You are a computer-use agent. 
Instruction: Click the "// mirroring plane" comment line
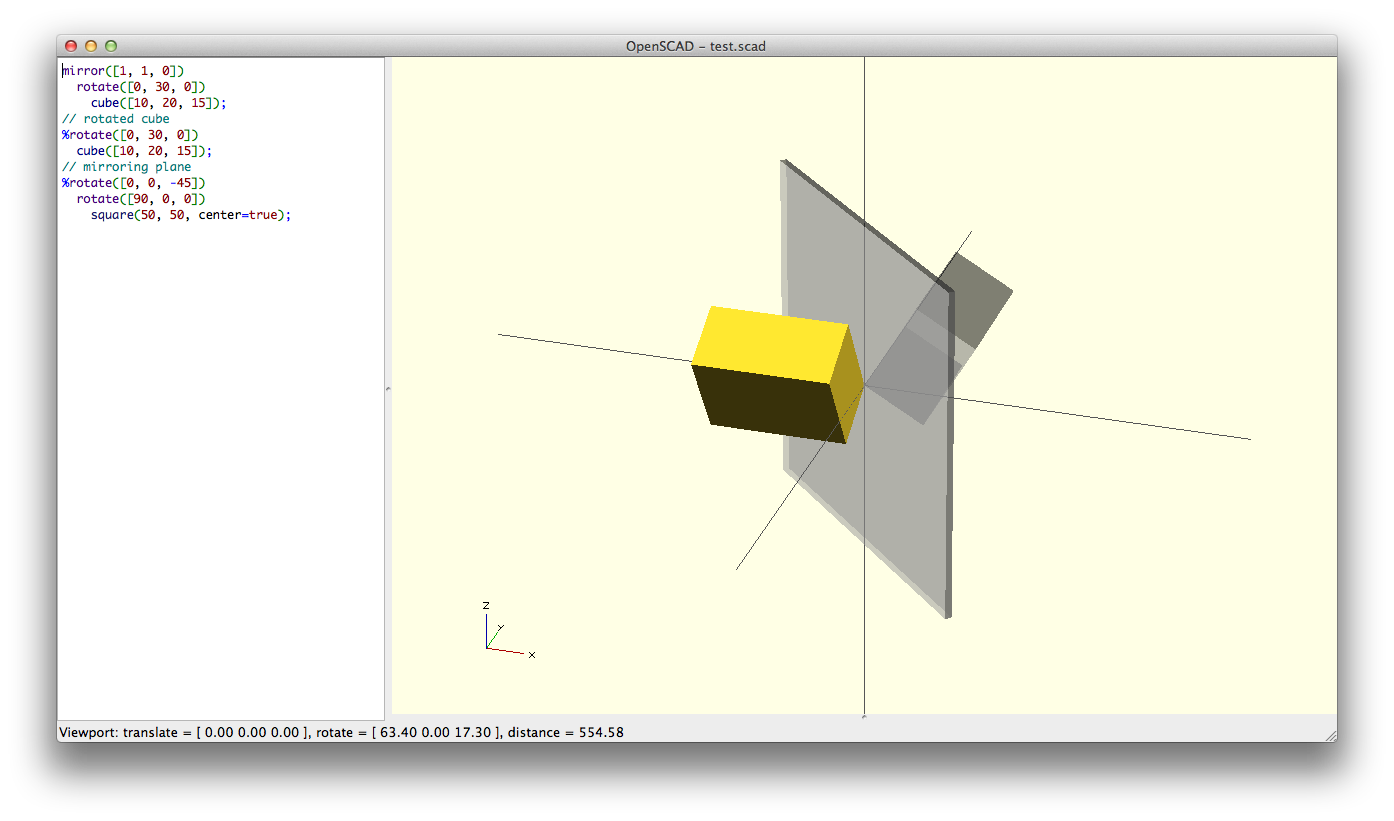click(126, 167)
